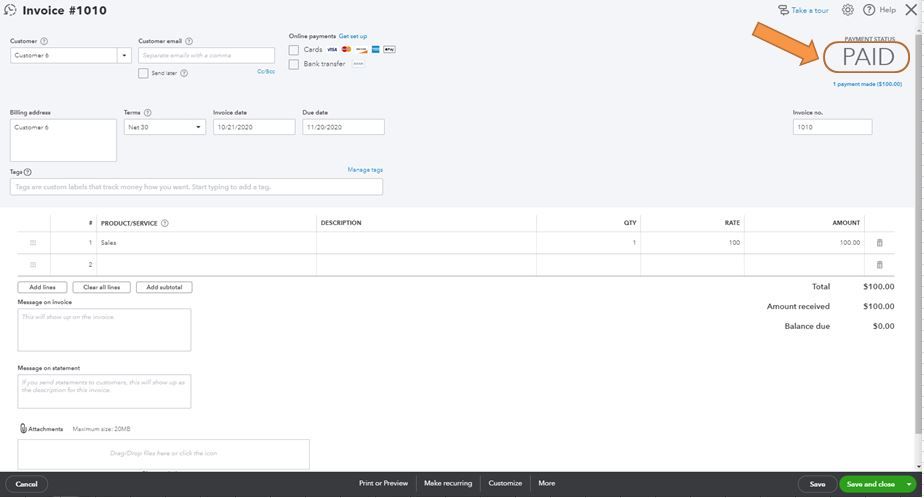The image size is (924, 498).
Task: Click the amount 100.00 in line 1
Action: point(850,243)
